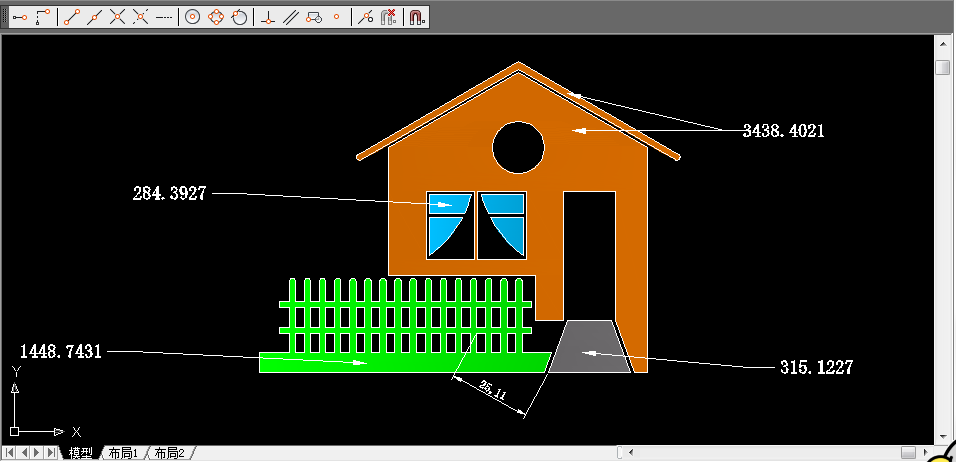Viewport: 956px width, 462px height.
Task: Switch to the 布局2 layout tab
Action: click(x=170, y=454)
